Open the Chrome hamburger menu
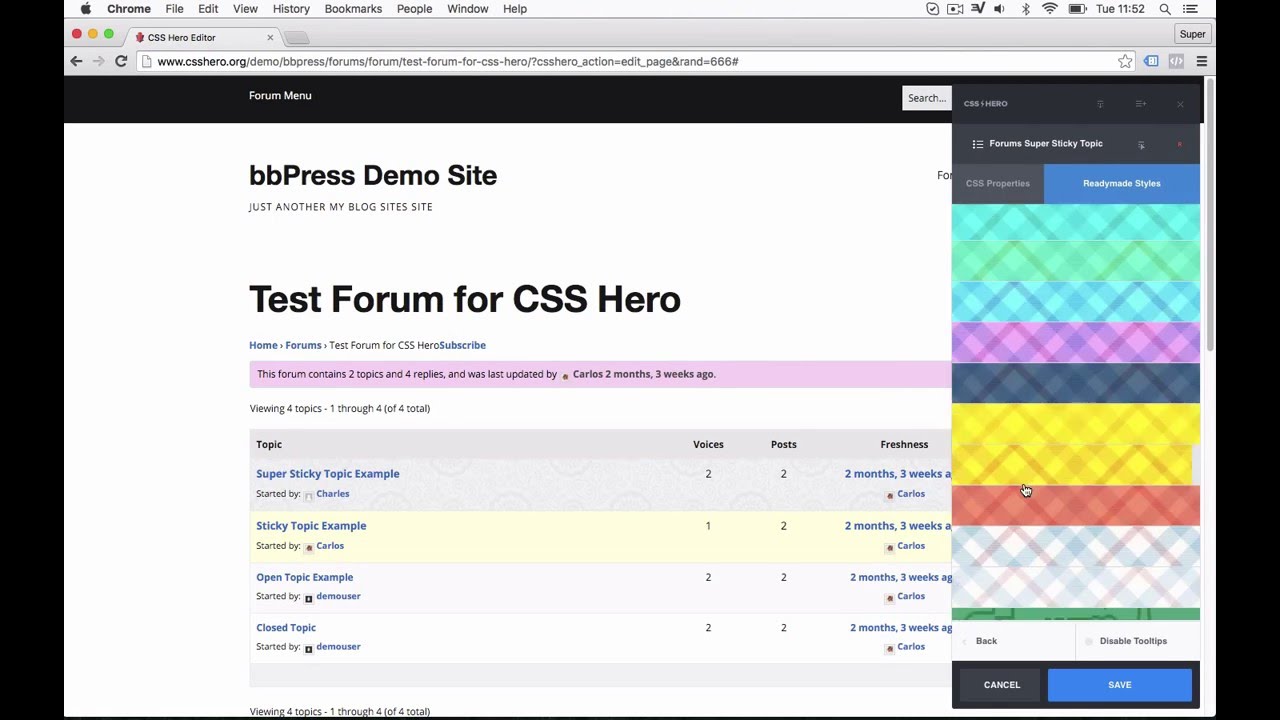 (x=1201, y=61)
